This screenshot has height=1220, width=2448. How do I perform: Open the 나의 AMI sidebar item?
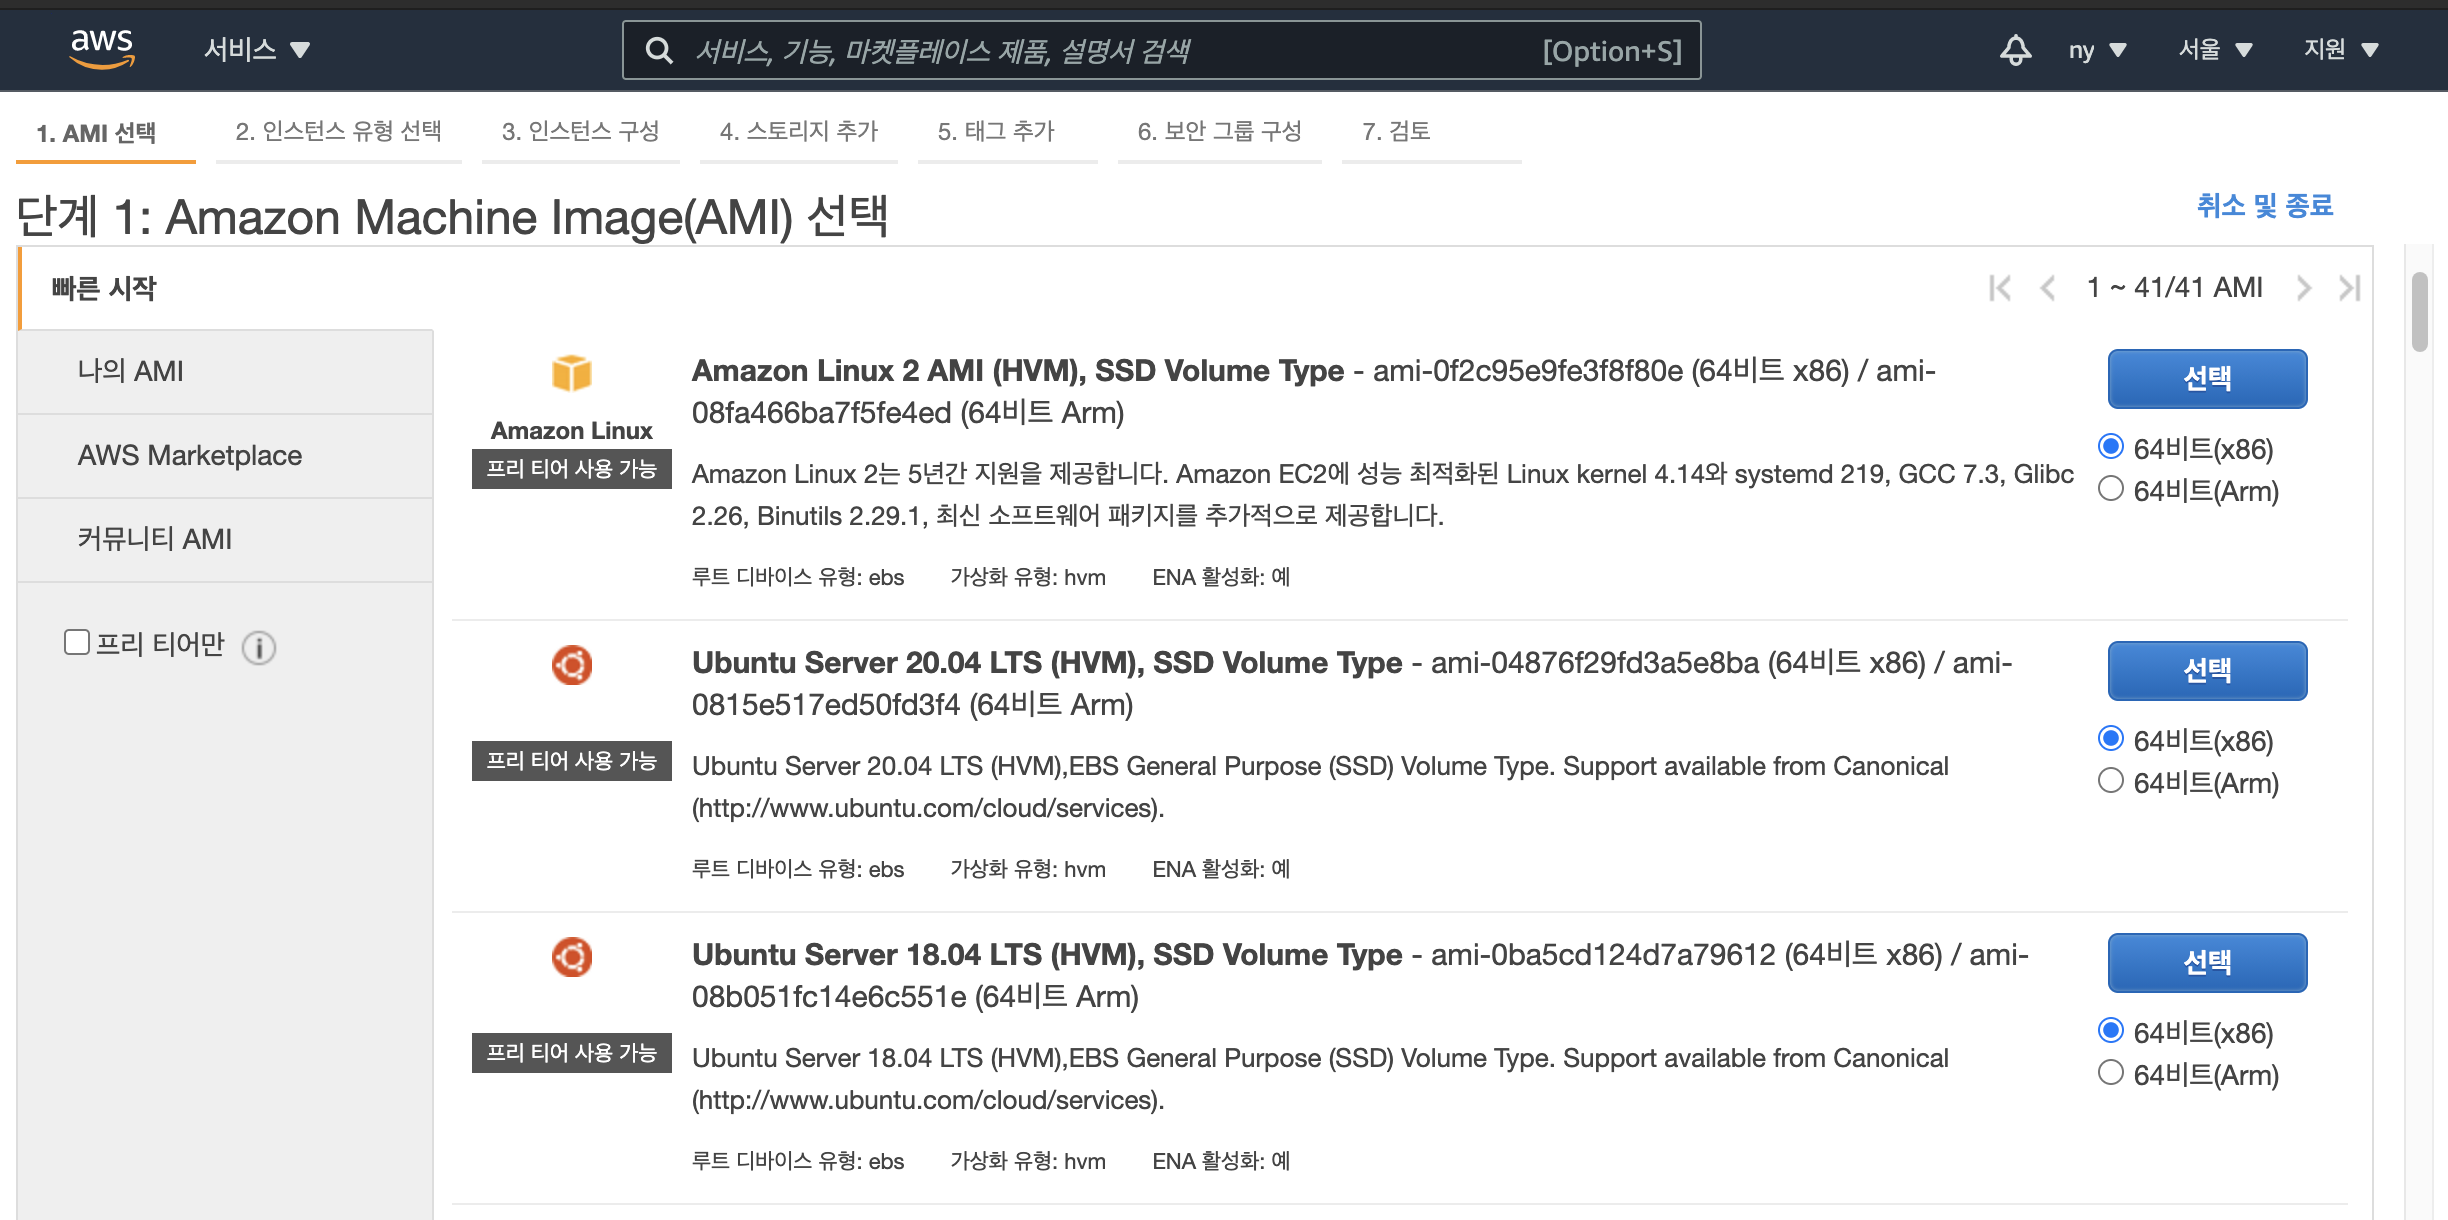point(226,372)
